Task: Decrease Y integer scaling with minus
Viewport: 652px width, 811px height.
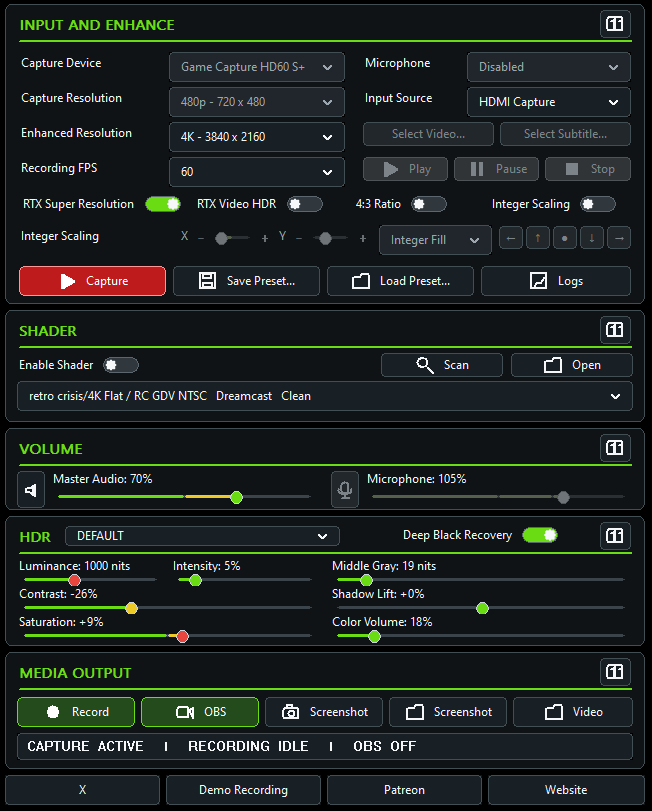Action: 299,238
